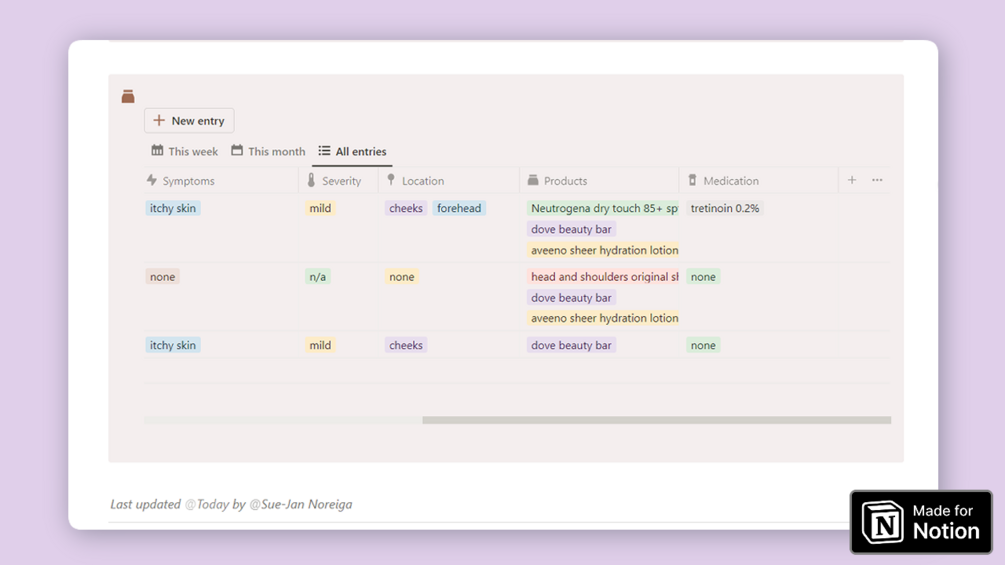1005x565 pixels.
Task: Click the jar icon beside Products
Action: tap(533, 181)
